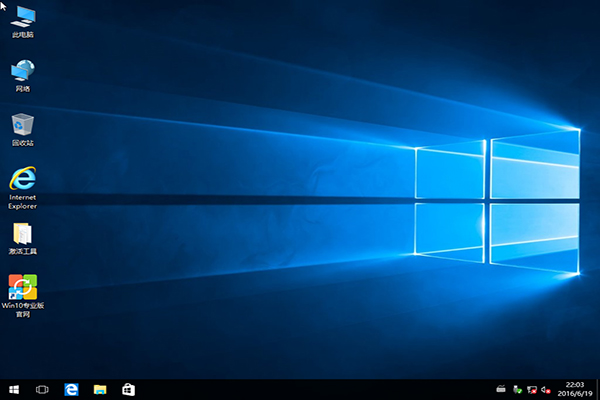The height and width of the screenshot is (400, 600).
Task: Click the keyboard input method tray icon
Action: 501,389
